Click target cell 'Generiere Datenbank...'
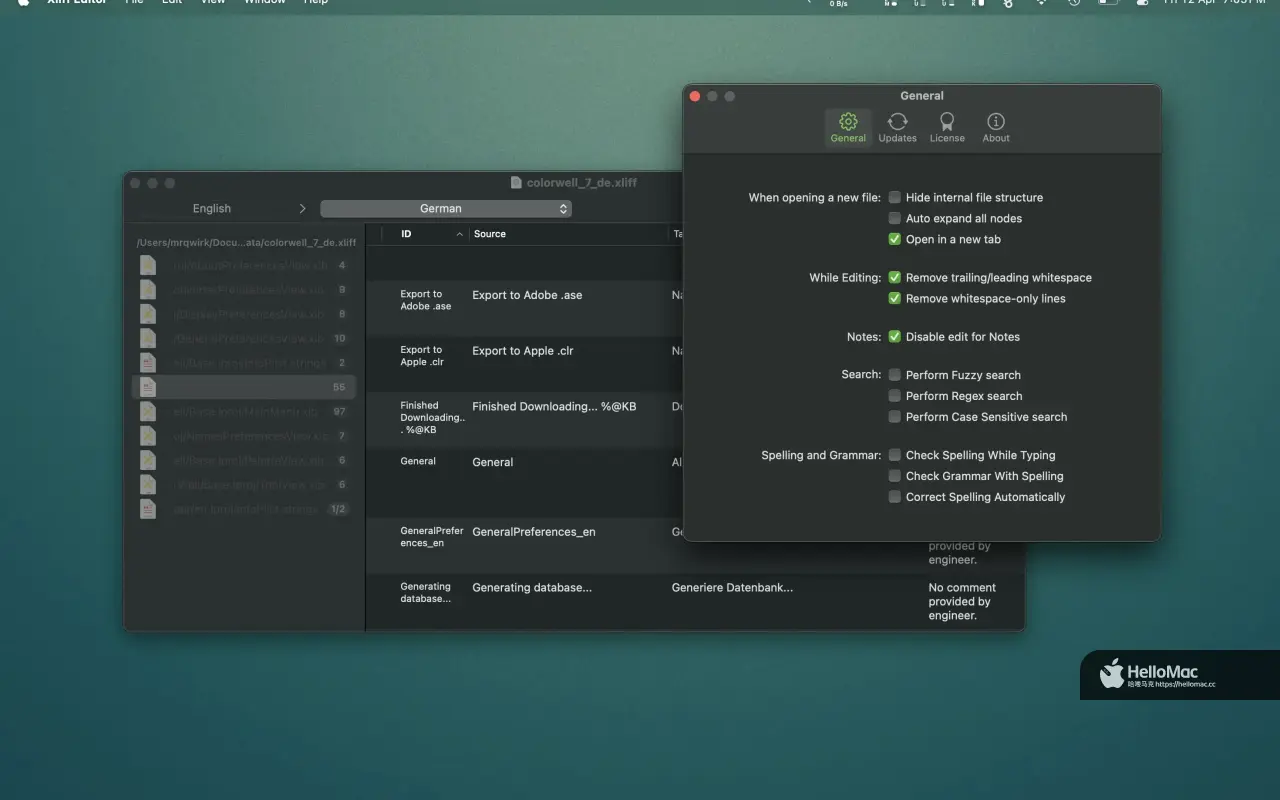Image resolution: width=1280 pixels, height=800 pixels. 732,588
